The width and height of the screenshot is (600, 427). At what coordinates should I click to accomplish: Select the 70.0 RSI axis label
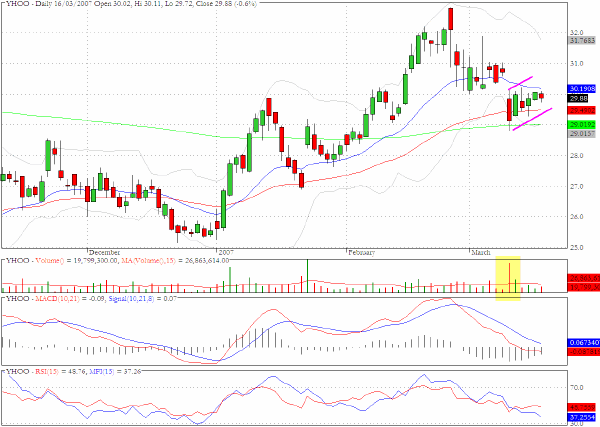[x=577, y=388]
